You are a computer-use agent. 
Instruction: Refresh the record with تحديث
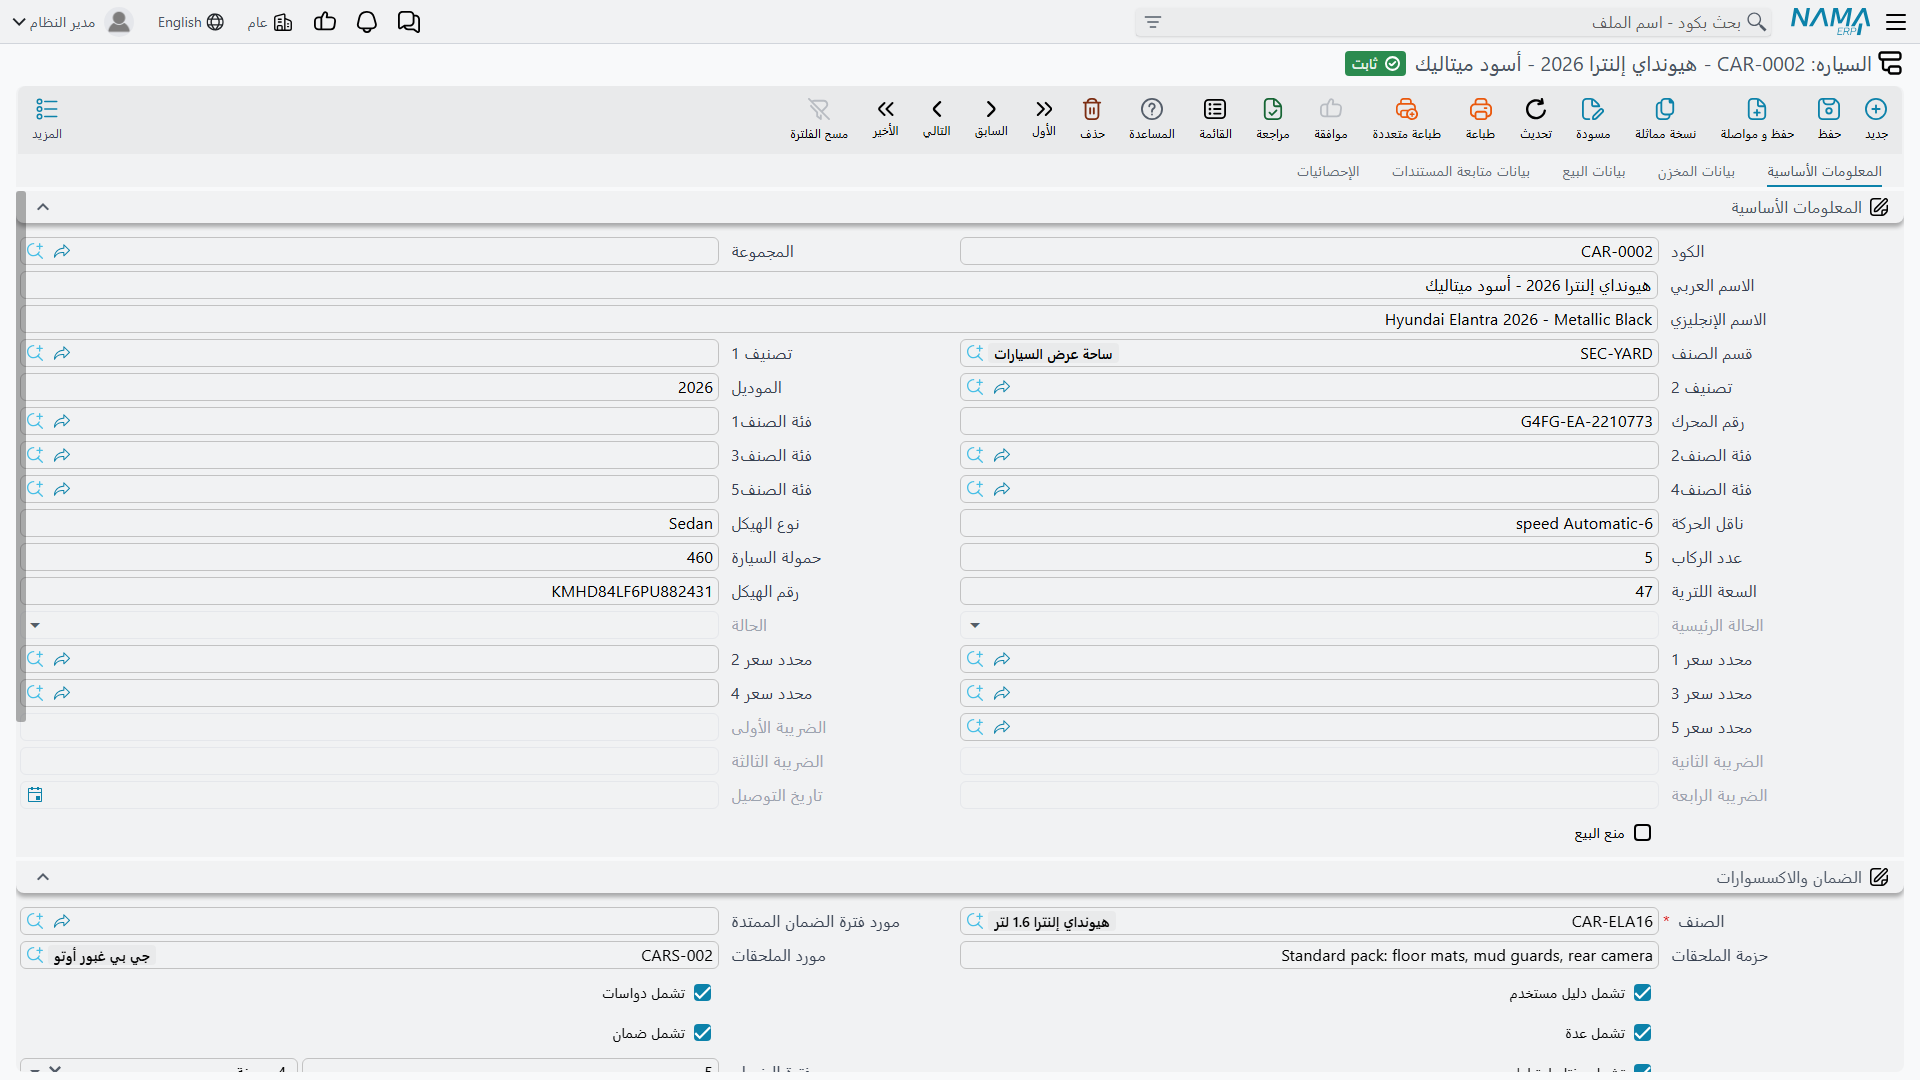(1536, 118)
